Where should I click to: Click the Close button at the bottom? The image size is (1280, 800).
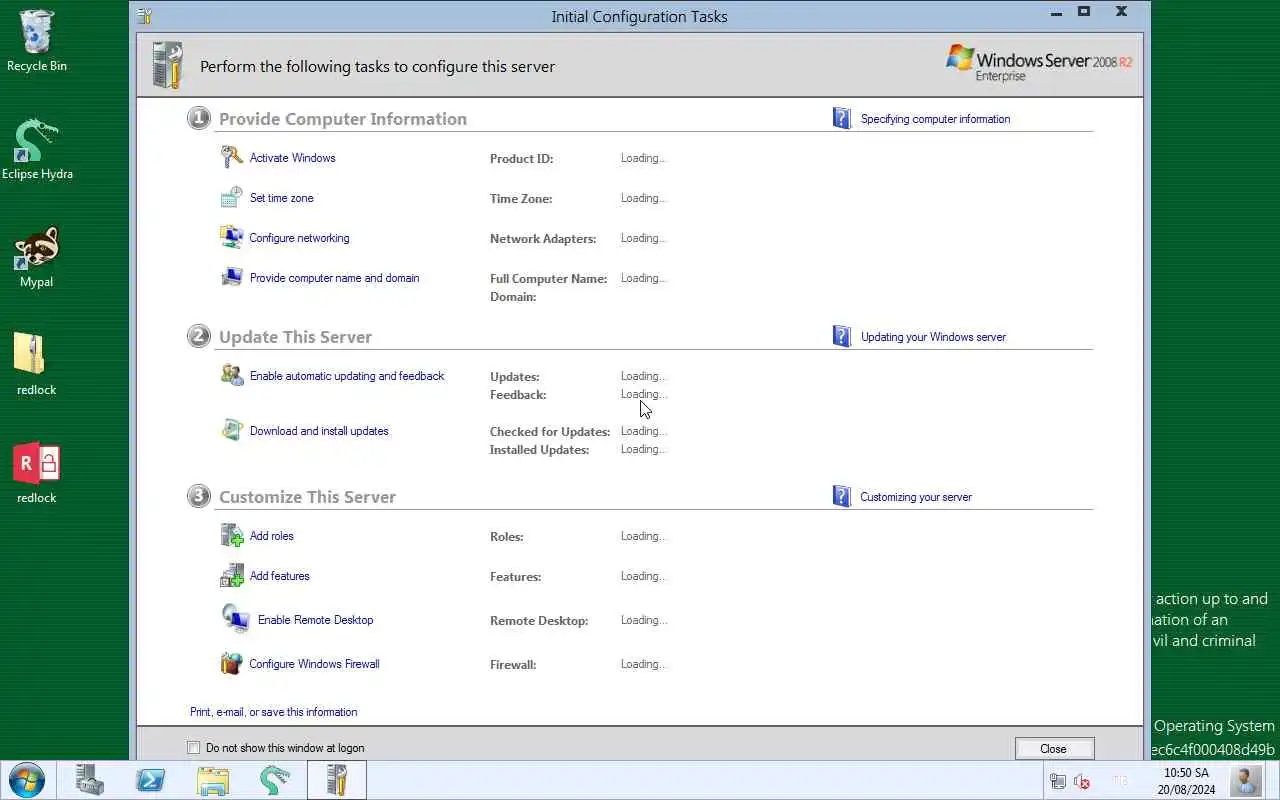tap(1054, 748)
